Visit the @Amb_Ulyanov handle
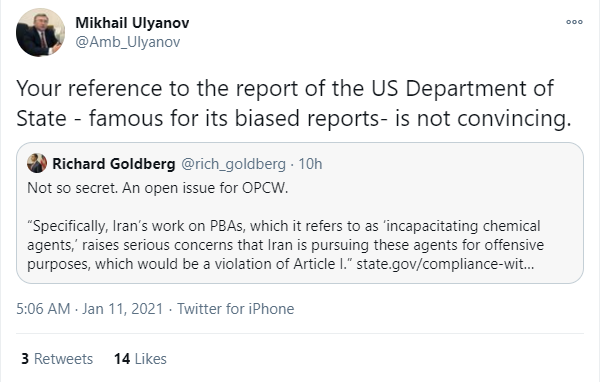Screen dimensions: 601x382 point(128,42)
